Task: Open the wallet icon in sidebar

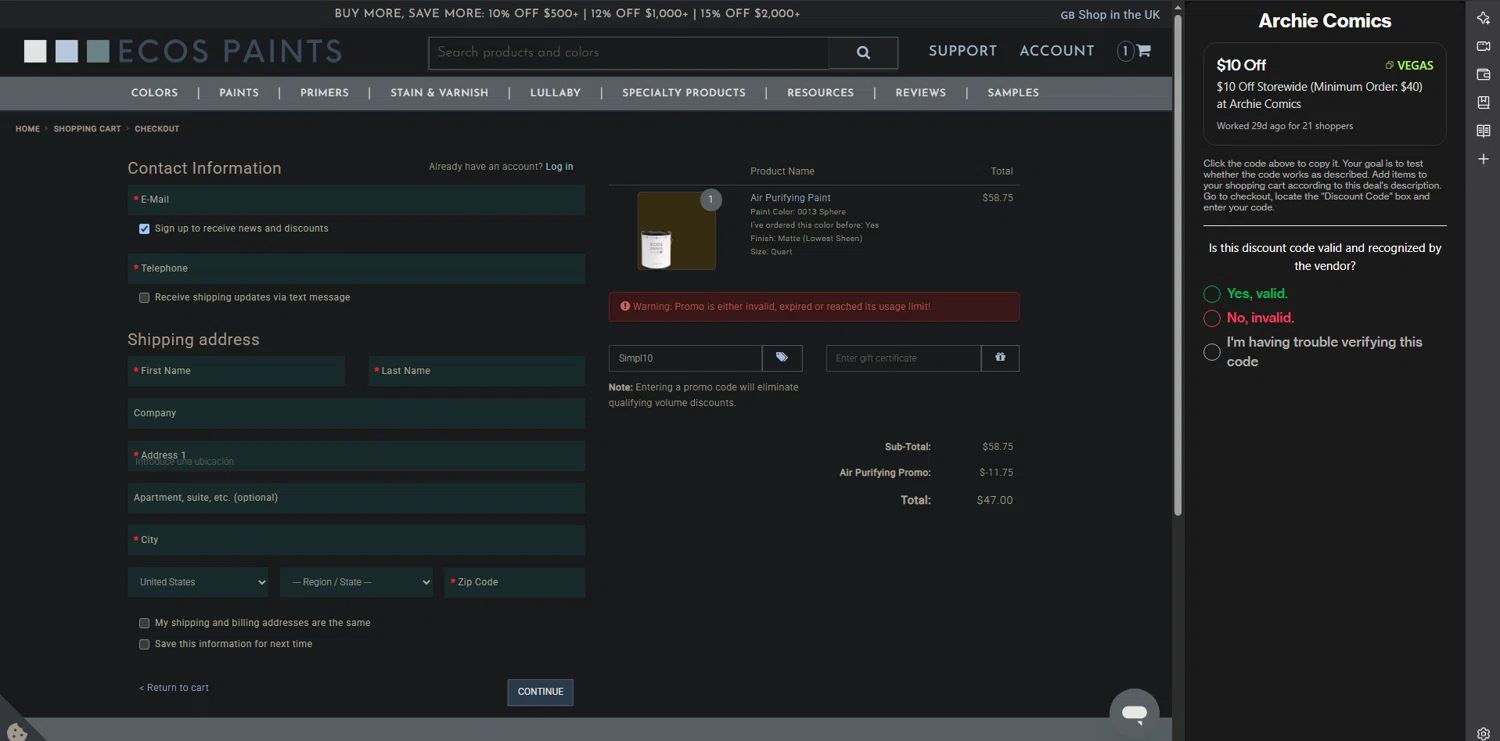Action: (1483, 74)
